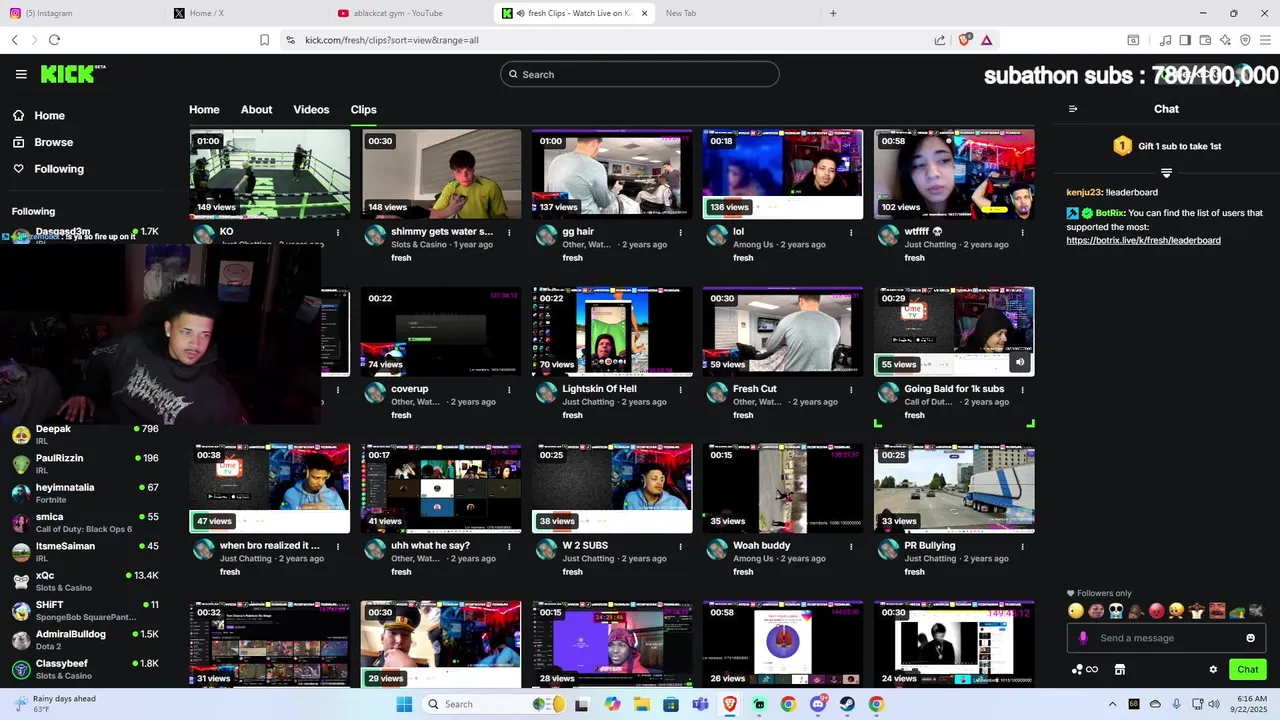Click Brave Rewards triangle icon
Image resolution: width=1280 pixels, height=720 pixels.
click(986, 40)
